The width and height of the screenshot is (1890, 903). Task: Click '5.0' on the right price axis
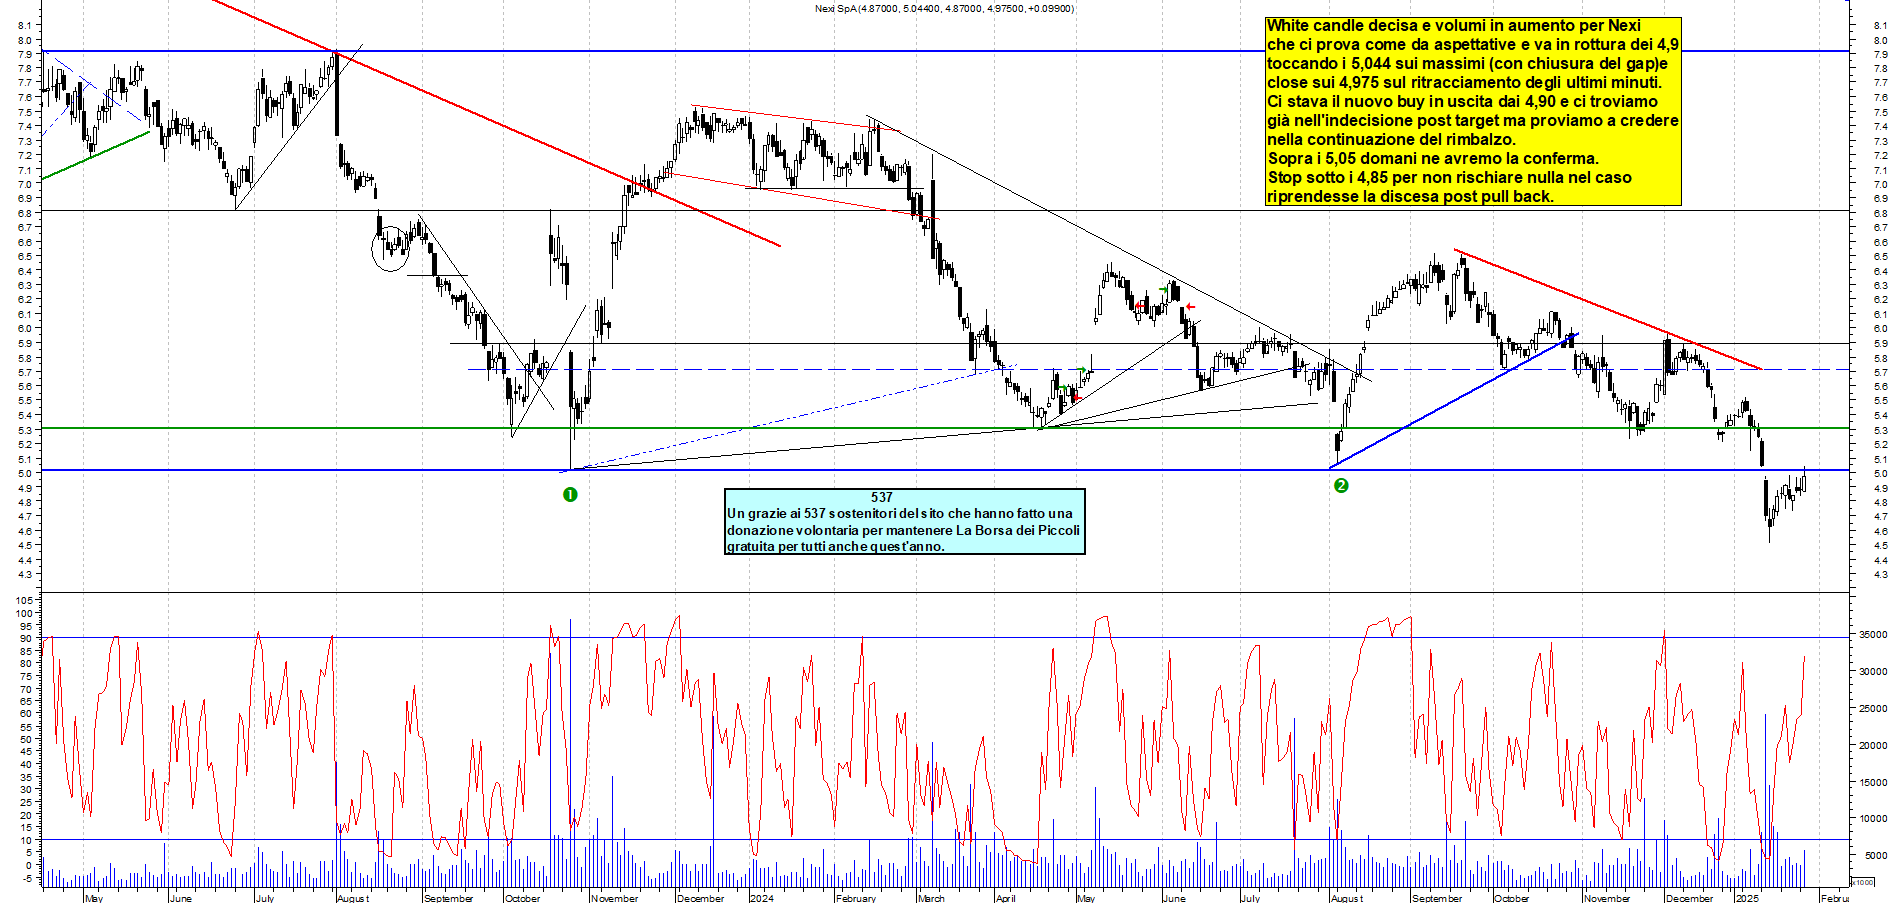1881,474
